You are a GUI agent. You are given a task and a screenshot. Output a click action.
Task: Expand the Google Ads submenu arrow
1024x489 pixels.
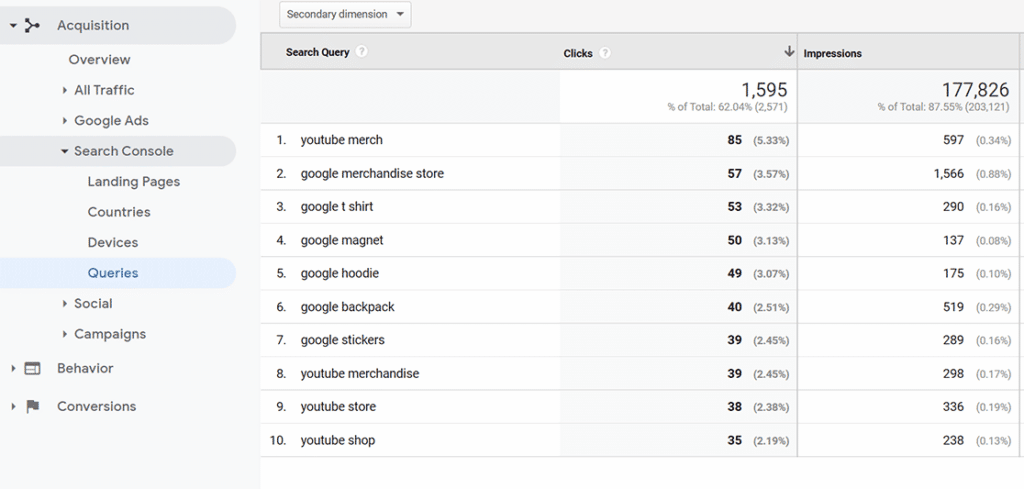(x=65, y=121)
